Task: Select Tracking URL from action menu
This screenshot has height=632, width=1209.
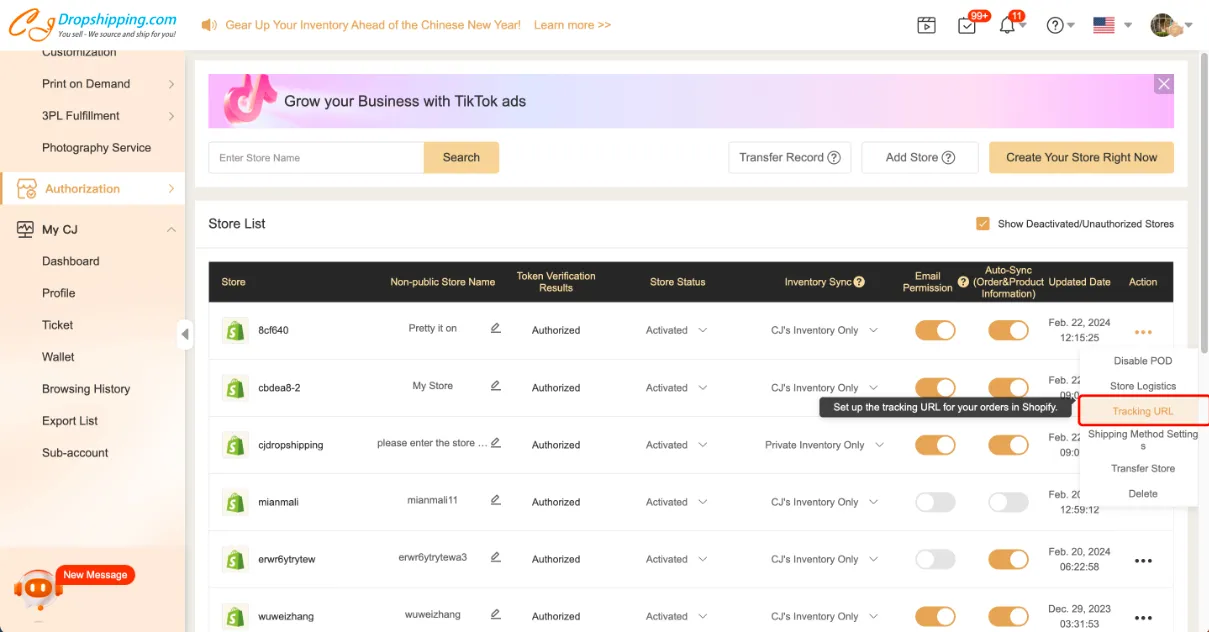Action: click(x=1143, y=411)
